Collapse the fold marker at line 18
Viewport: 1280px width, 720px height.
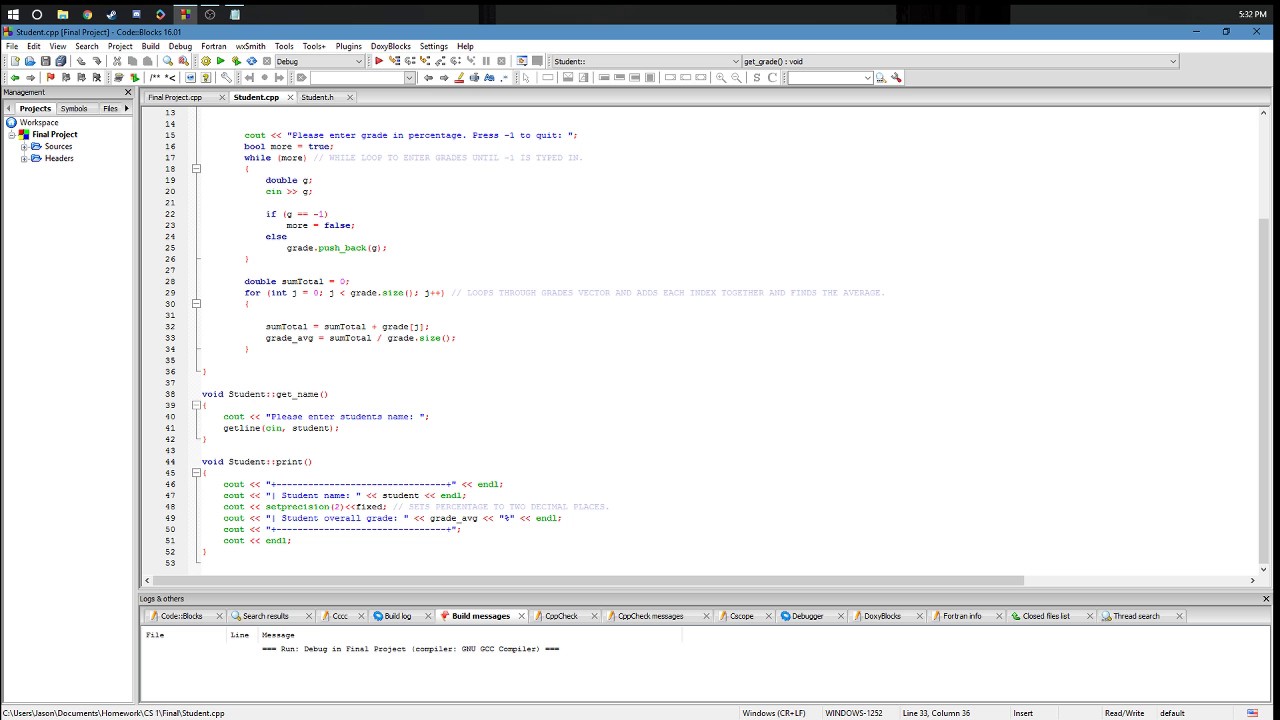196,169
